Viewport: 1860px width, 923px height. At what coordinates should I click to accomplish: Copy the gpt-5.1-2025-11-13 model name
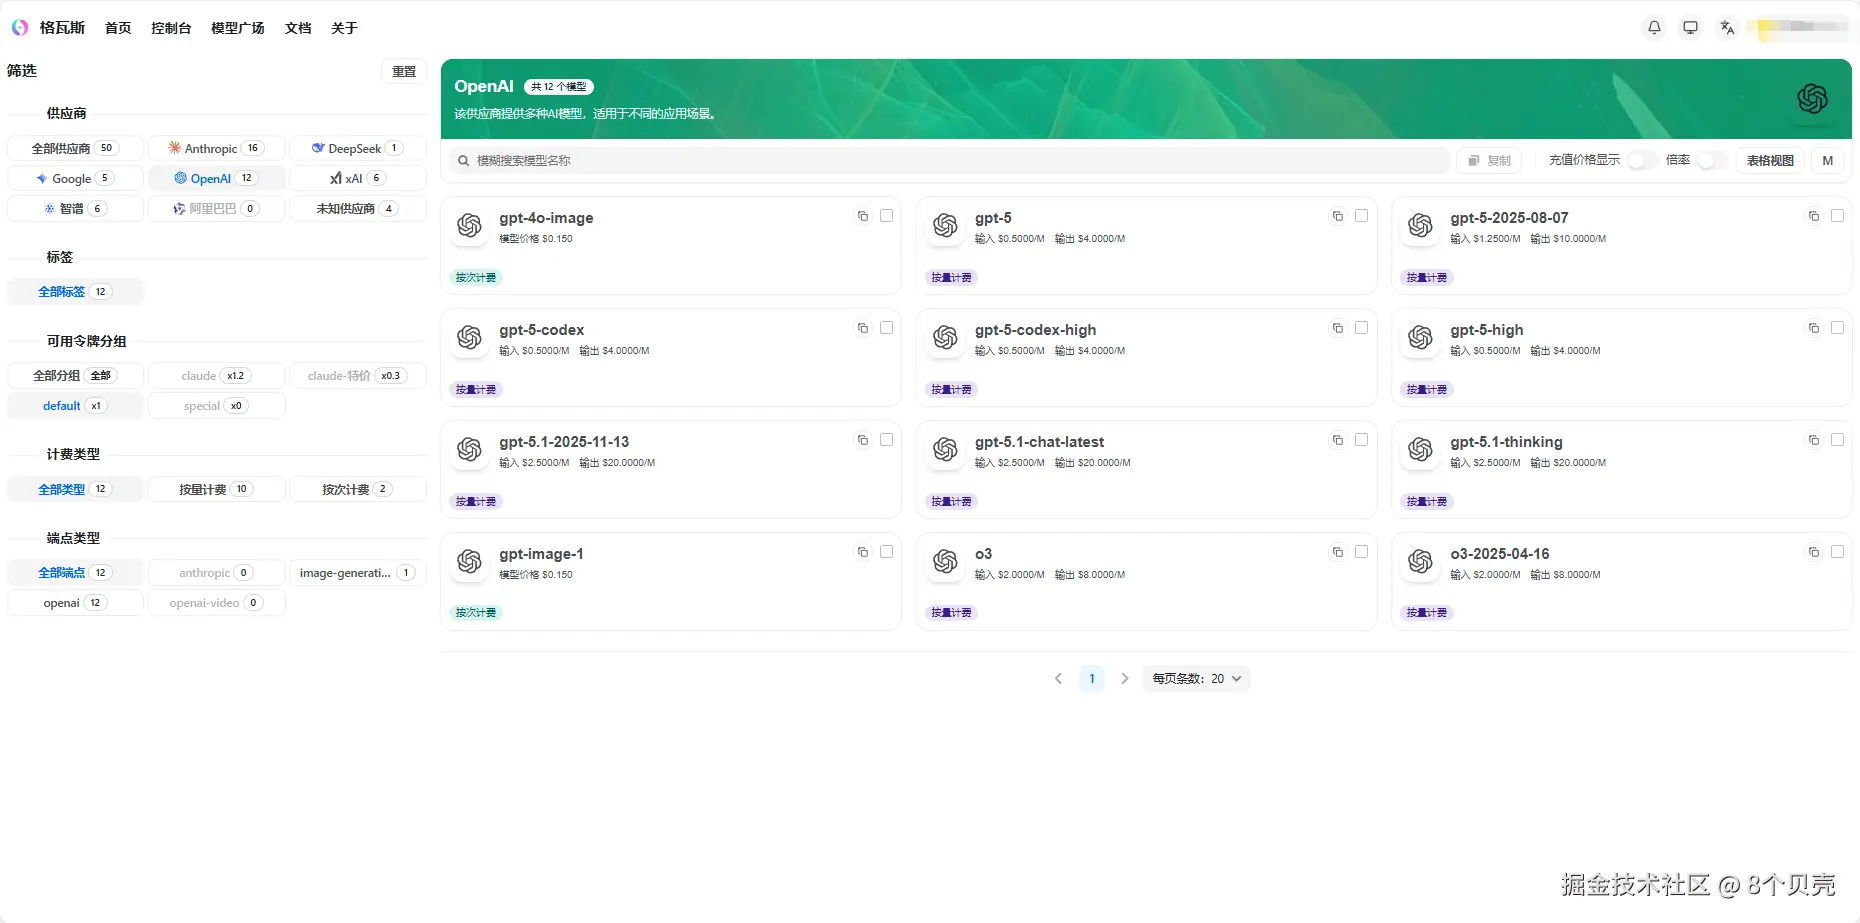pos(863,440)
